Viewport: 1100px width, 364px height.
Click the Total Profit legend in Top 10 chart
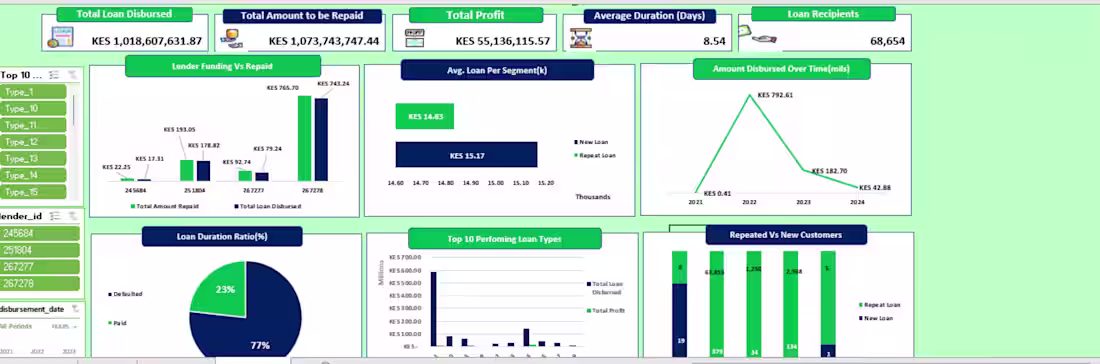pos(605,310)
